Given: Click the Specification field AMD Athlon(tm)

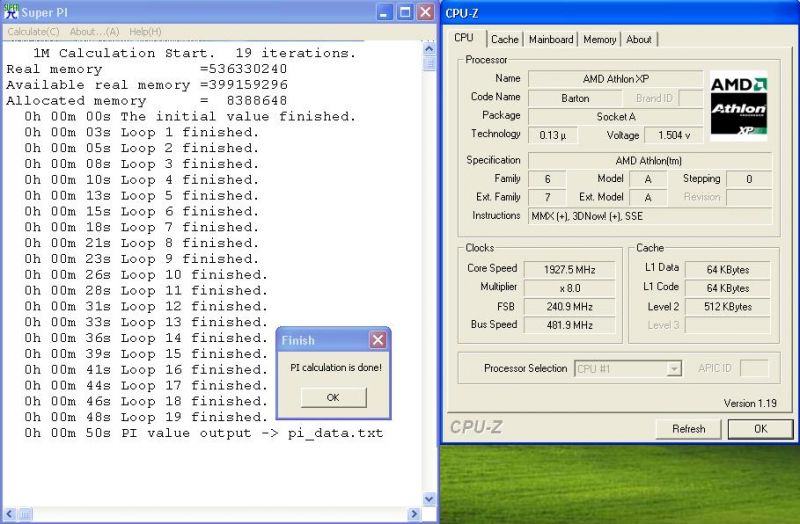Looking at the screenshot, I should coord(649,161).
